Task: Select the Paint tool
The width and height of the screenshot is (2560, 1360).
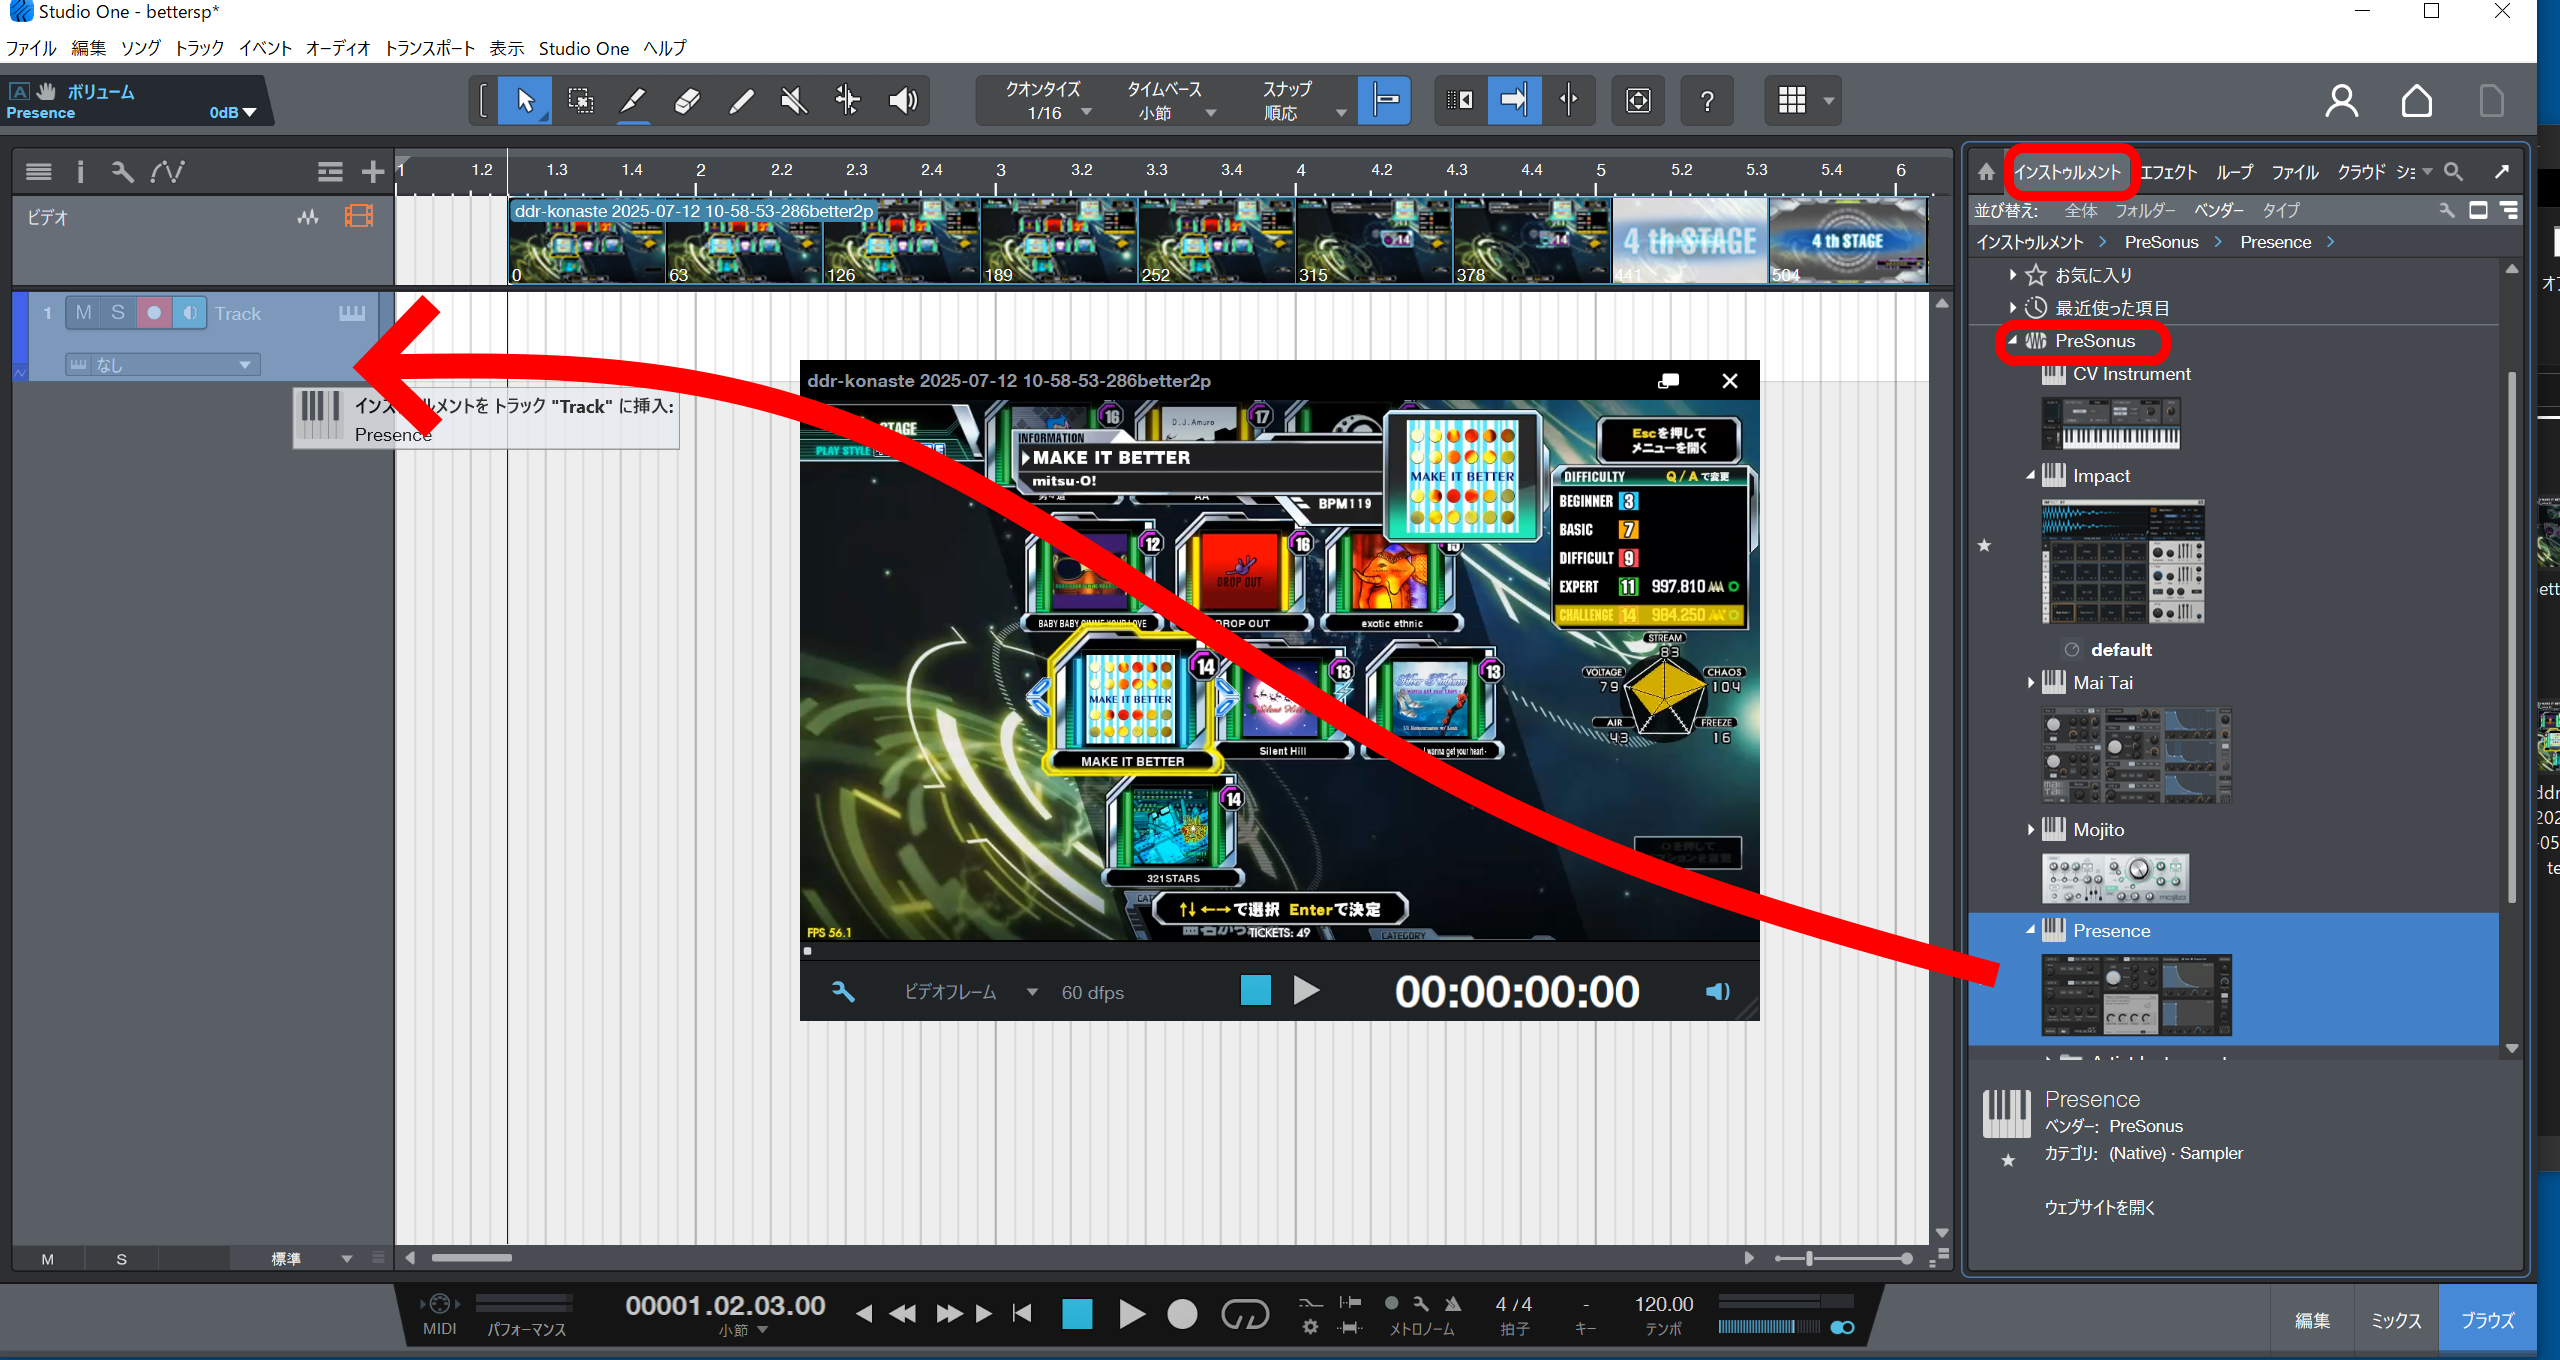Action: [741, 100]
